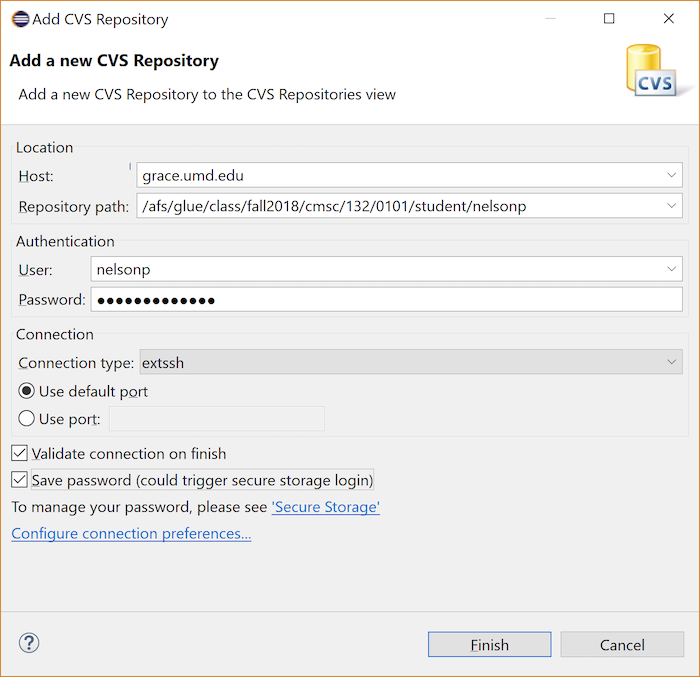Image resolution: width=700 pixels, height=677 pixels.
Task: Select the 'Use port' radio button
Action: click(x=27, y=419)
